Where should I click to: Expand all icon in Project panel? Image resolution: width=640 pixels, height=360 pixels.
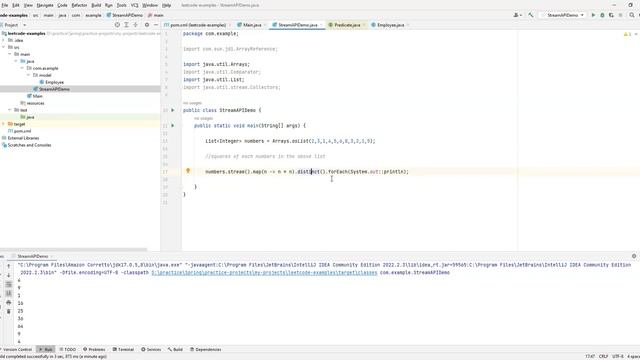(126, 25)
